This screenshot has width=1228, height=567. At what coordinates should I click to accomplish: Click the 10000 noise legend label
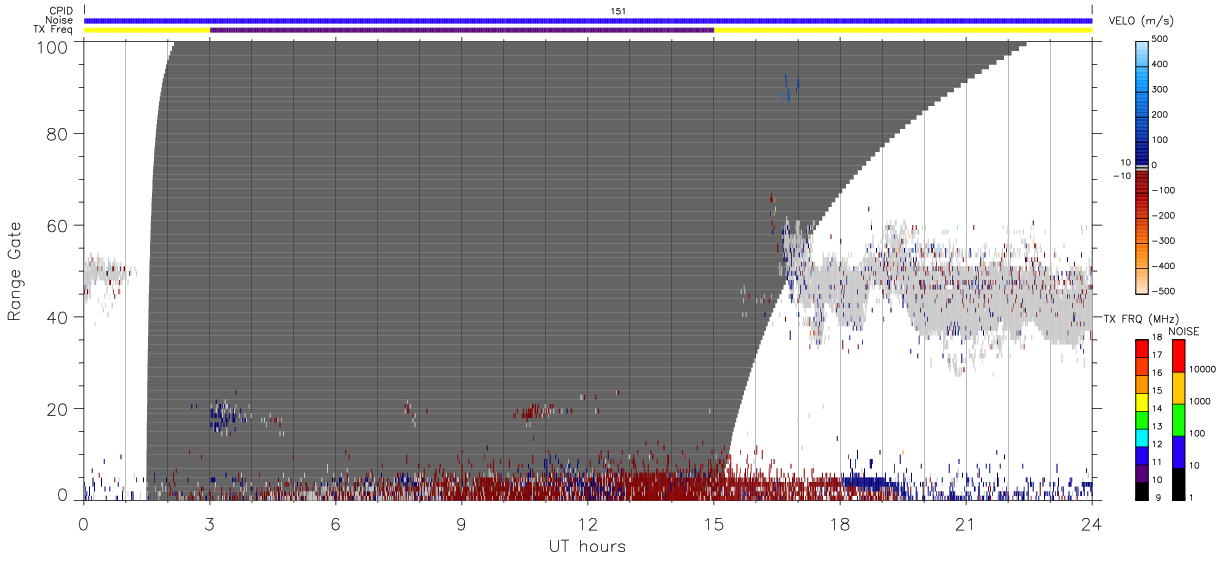[x=1204, y=369]
